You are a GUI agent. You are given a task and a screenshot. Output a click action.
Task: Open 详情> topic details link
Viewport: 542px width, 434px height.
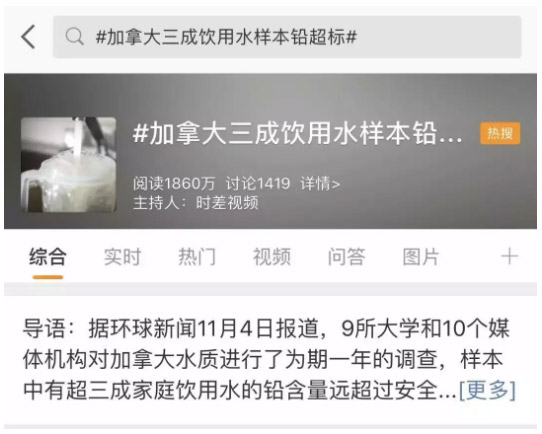tap(320, 183)
